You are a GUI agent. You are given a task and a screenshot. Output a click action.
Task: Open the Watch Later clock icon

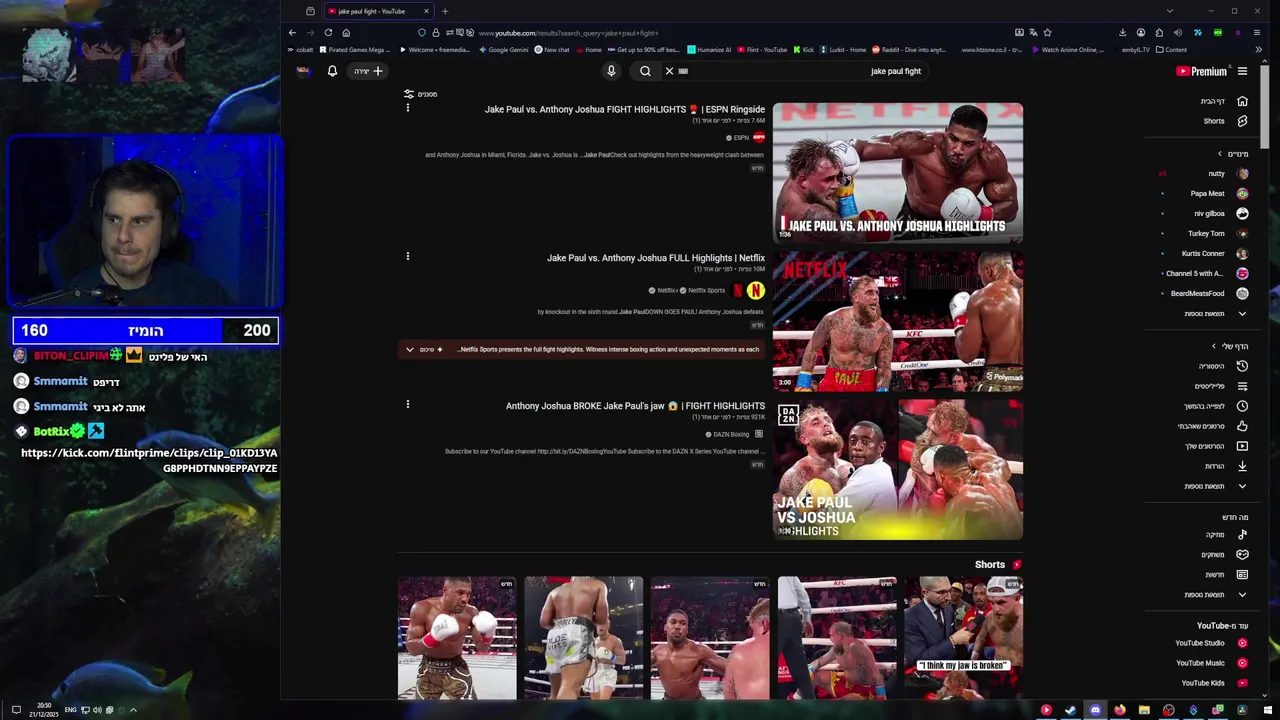[1242, 406]
